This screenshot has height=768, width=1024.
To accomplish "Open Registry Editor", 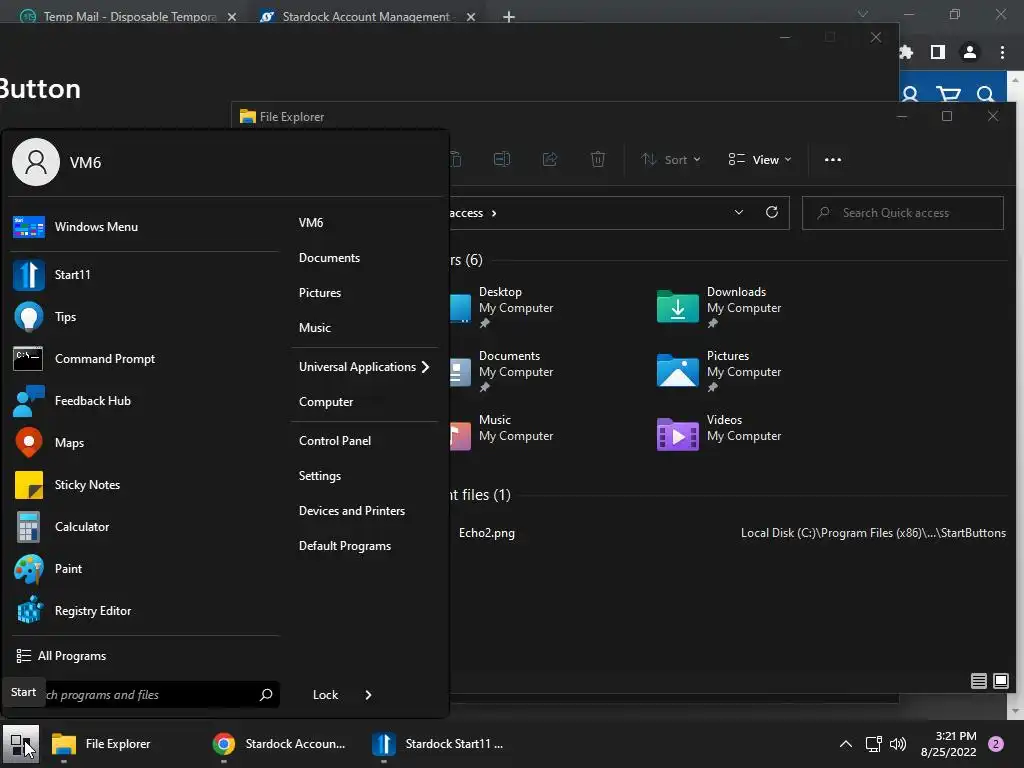I will click(x=144, y=611).
